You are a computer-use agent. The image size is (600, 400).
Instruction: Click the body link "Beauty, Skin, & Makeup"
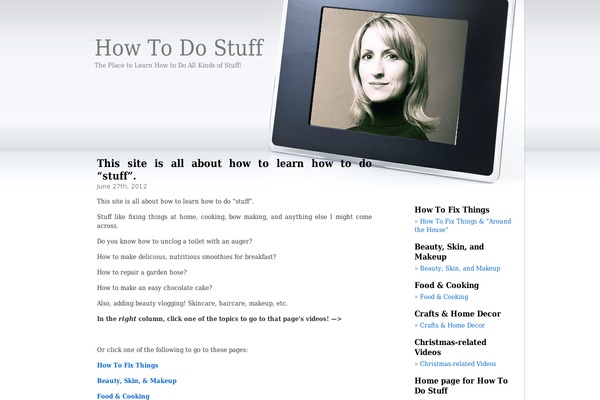[x=137, y=381]
